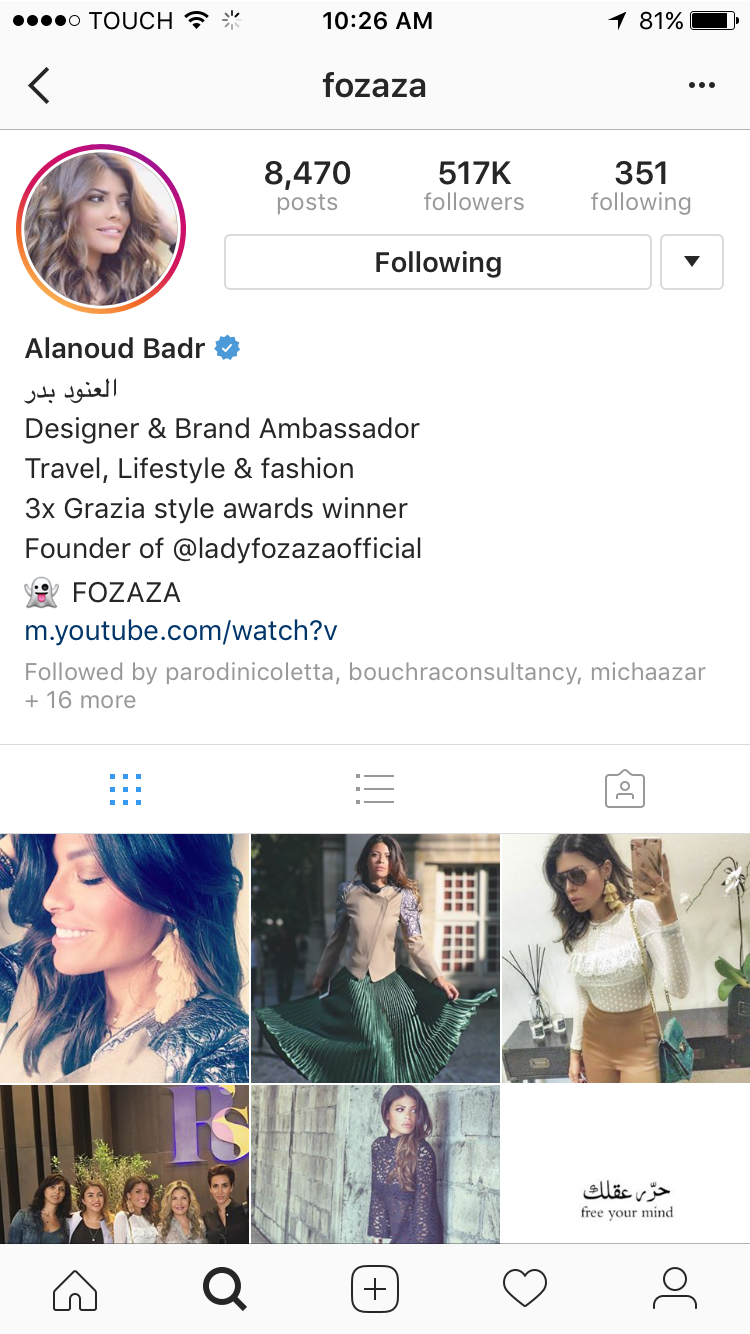Open own Profile icon in bottom bar
This screenshot has width=750, height=1334.
[675, 1288]
